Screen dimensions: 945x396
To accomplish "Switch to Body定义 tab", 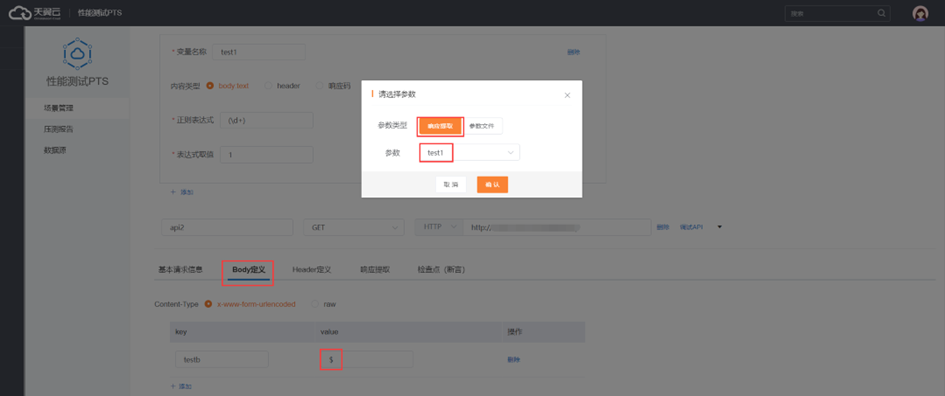I will tap(249, 269).
